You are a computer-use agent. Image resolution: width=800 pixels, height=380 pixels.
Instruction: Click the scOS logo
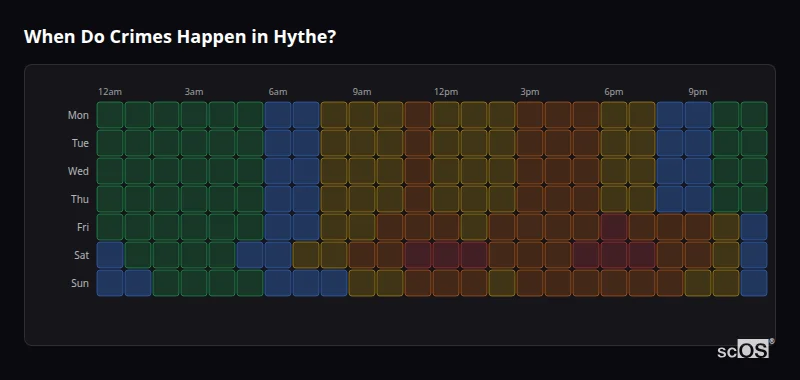745,349
